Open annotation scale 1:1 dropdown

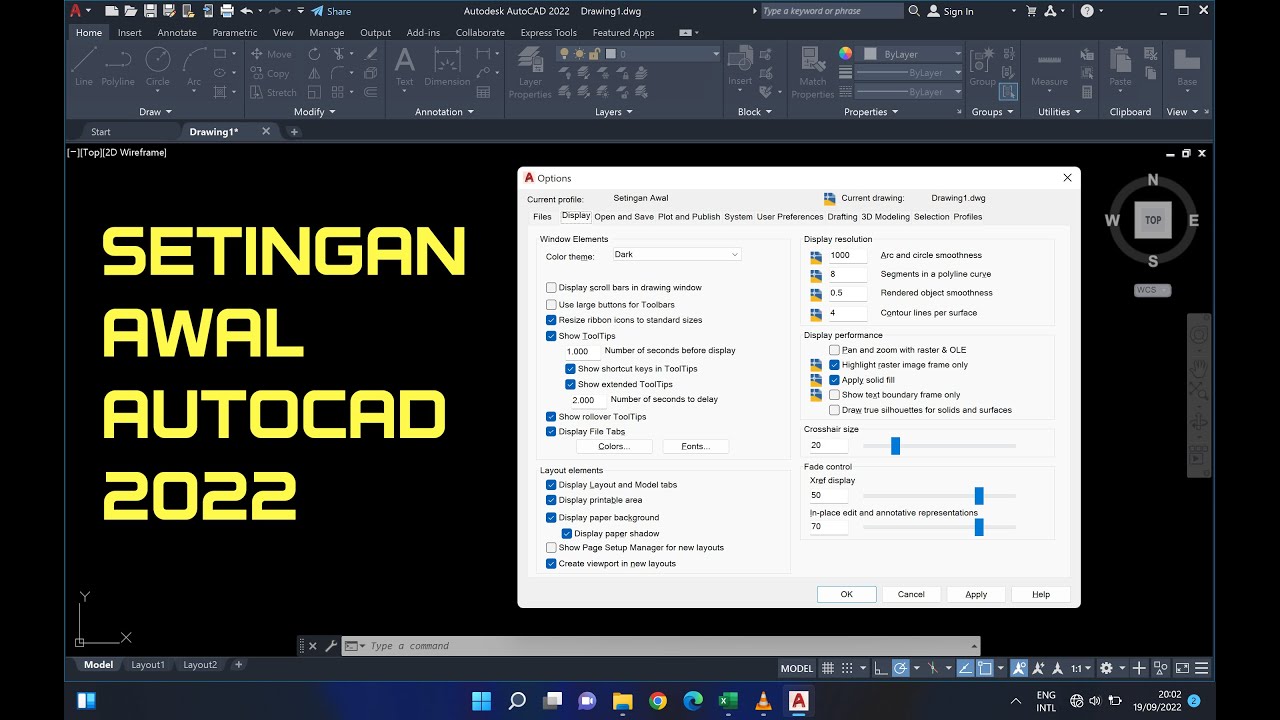(1080, 668)
